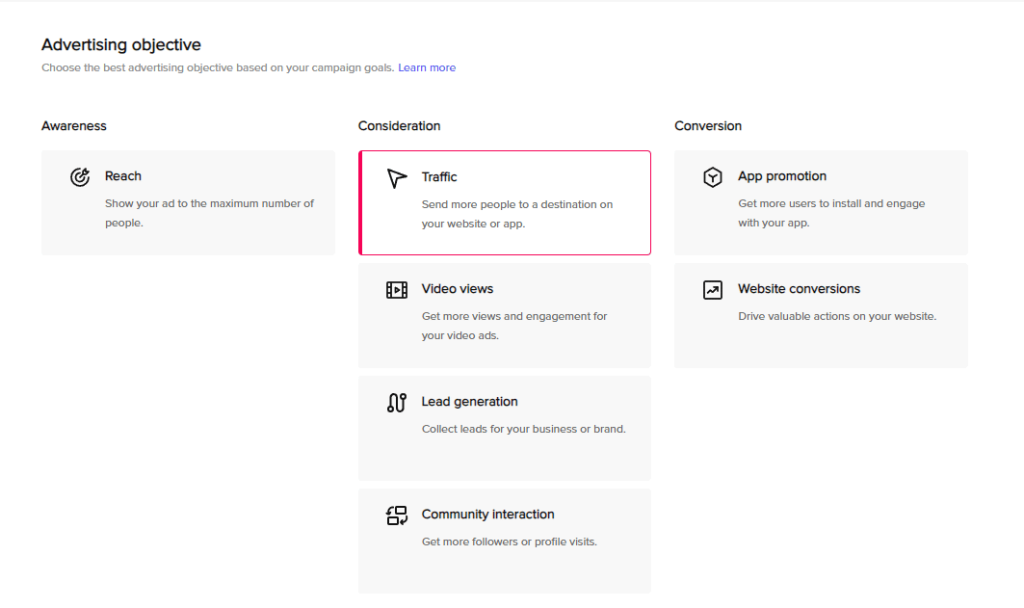Click the Community interaction icon
The image size is (1024, 608).
click(397, 516)
